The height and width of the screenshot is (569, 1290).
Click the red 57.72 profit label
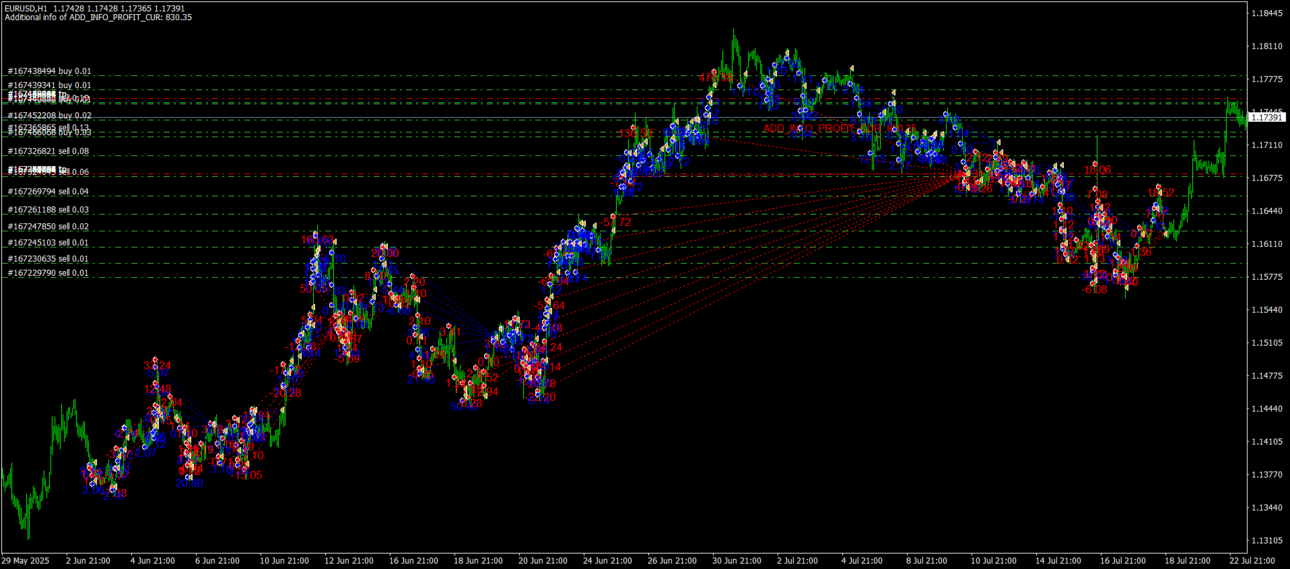[x=617, y=221]
